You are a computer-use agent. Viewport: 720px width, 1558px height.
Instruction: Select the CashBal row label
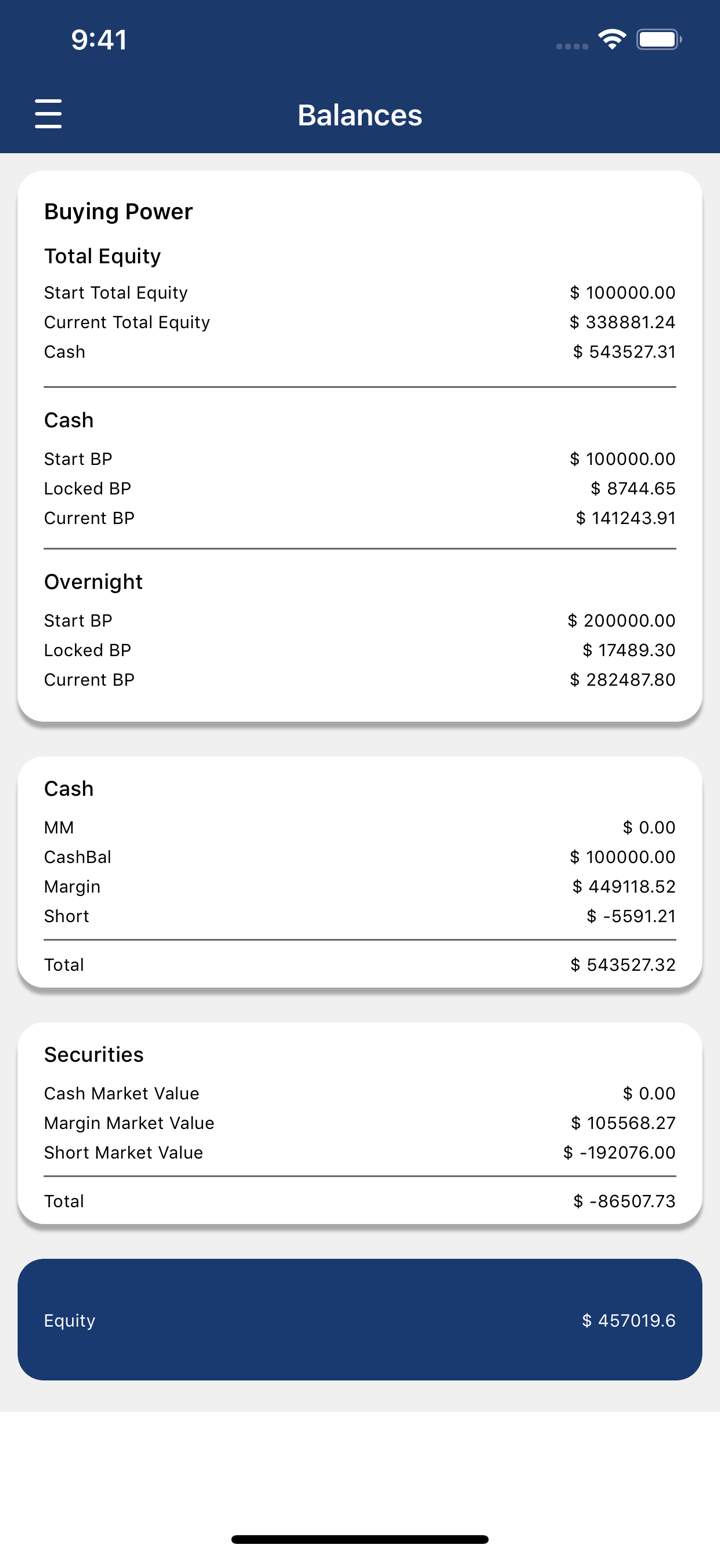pyautogui.click(x=78, y=857)
